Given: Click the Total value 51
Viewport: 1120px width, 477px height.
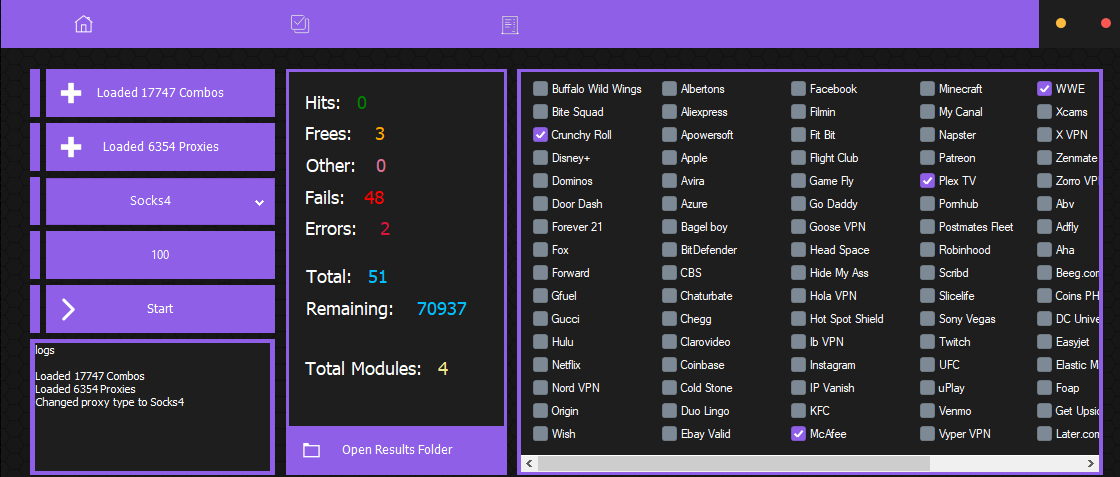Looking at the screenshot, I should (x=377, y=277).
